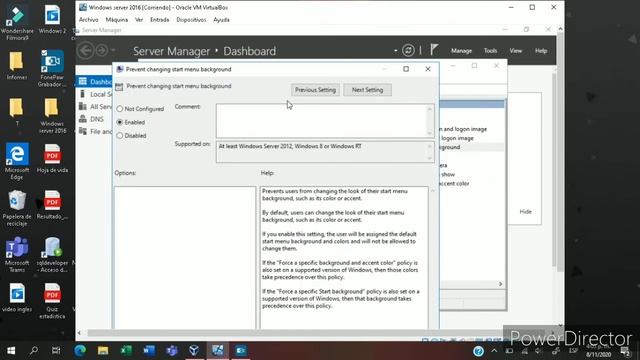
Task: Open File Explorer from the taskbar
Action: click(x=103, y=351)
